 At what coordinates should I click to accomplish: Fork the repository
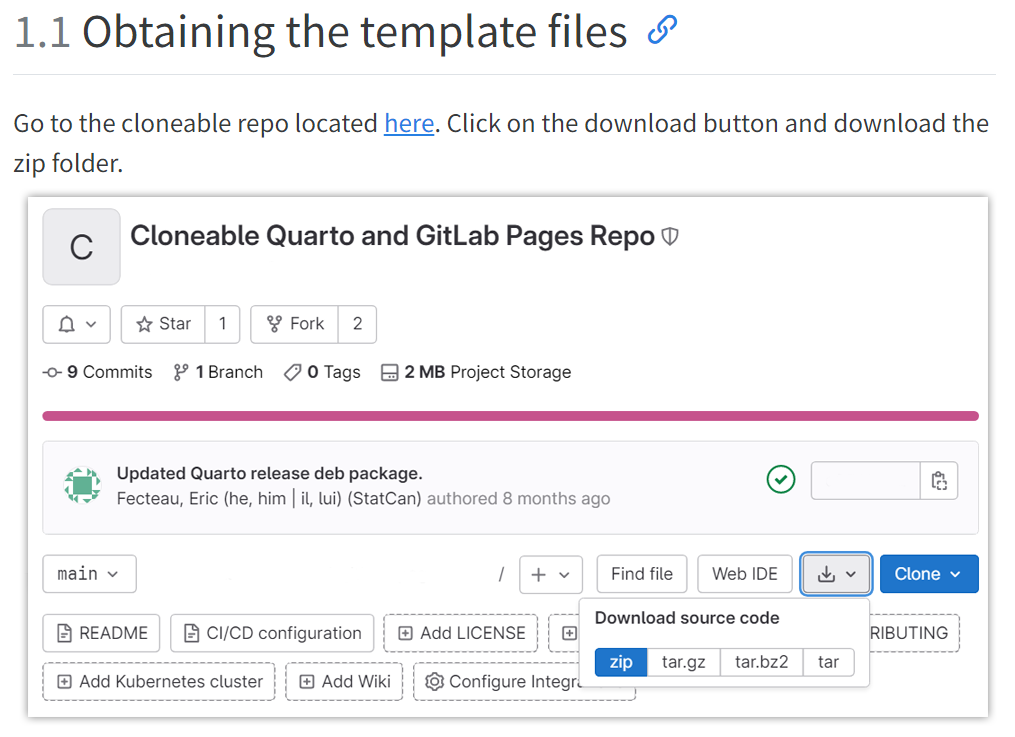click(294, 324)
